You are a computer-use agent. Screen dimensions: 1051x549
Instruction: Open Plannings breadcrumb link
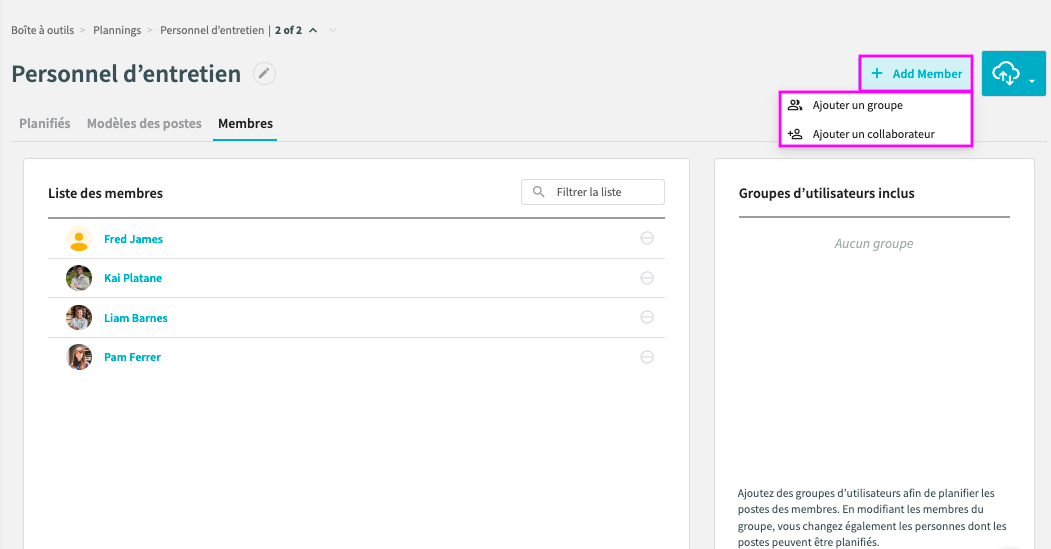117,30
